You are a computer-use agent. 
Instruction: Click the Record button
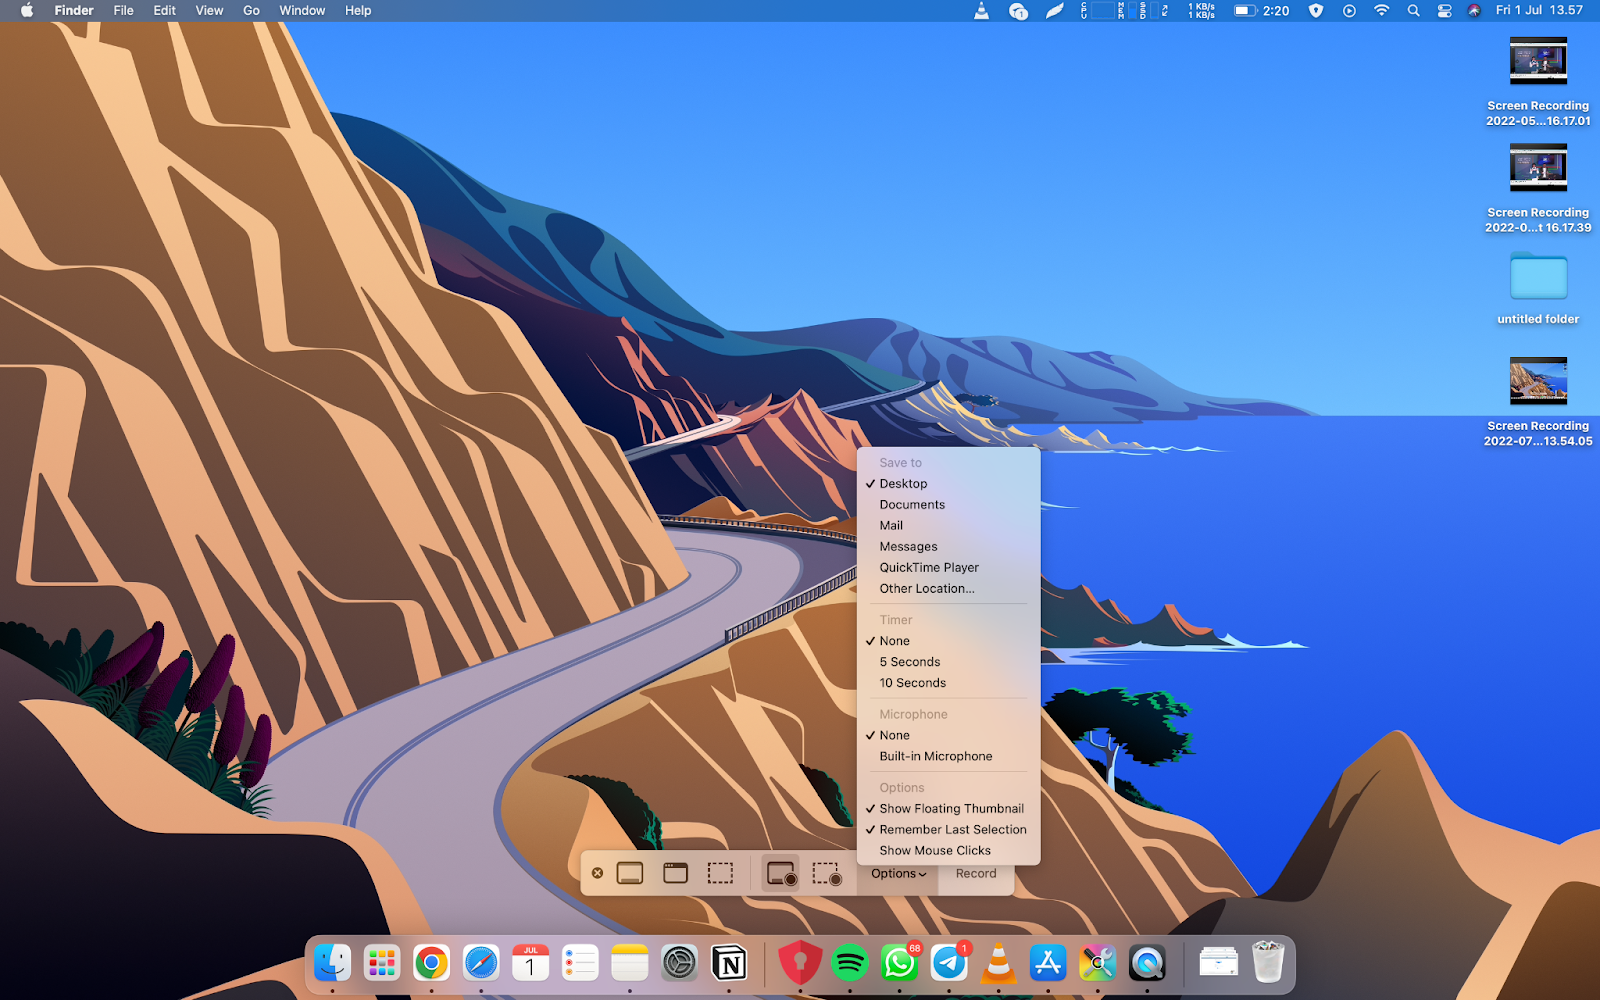(976, 873)
